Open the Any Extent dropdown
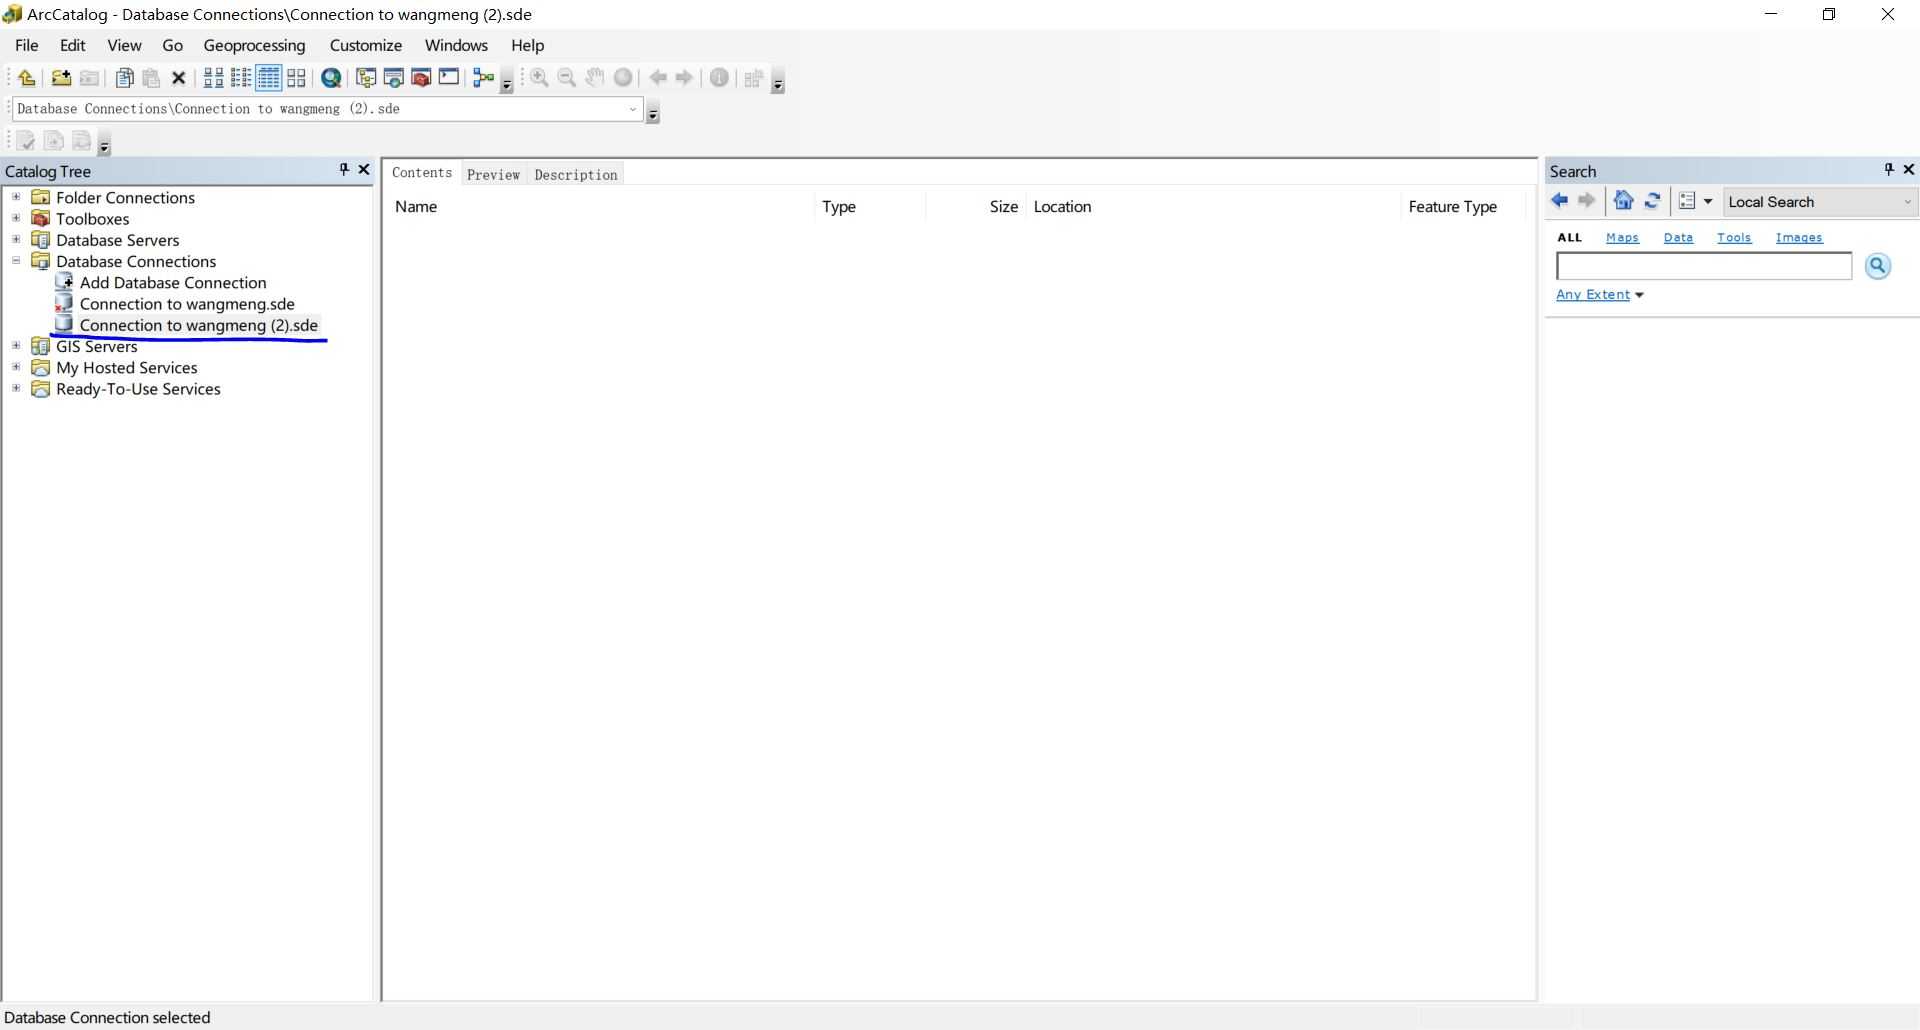 [1599, 295]
